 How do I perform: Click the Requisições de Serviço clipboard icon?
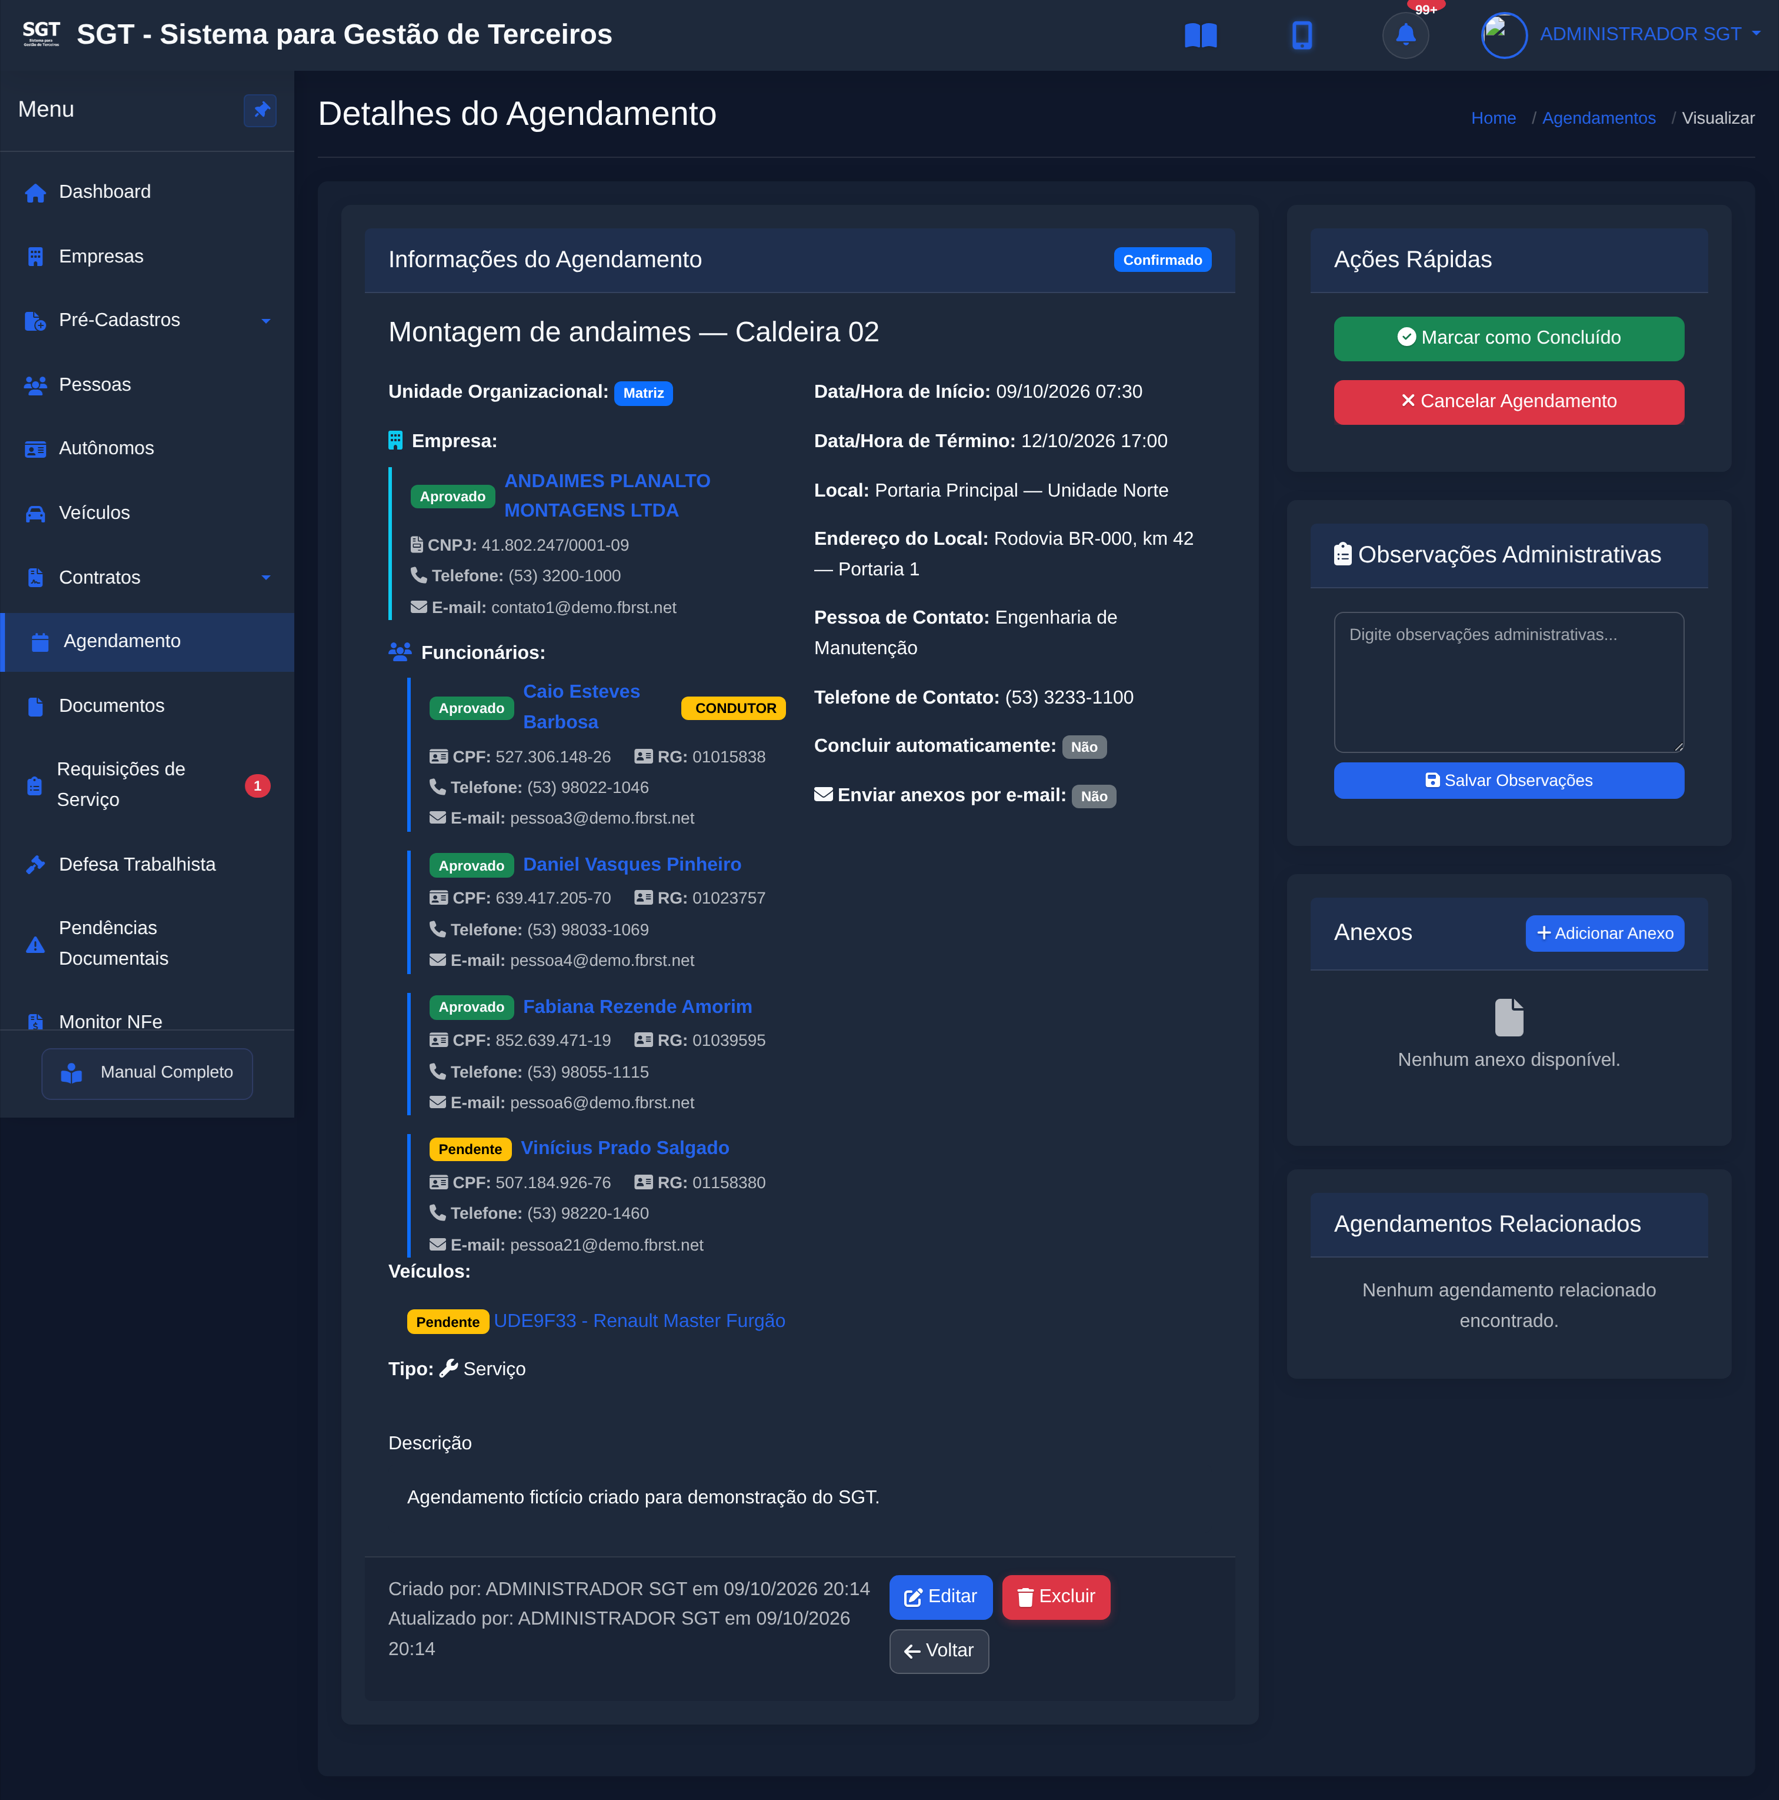click(34, 786)
